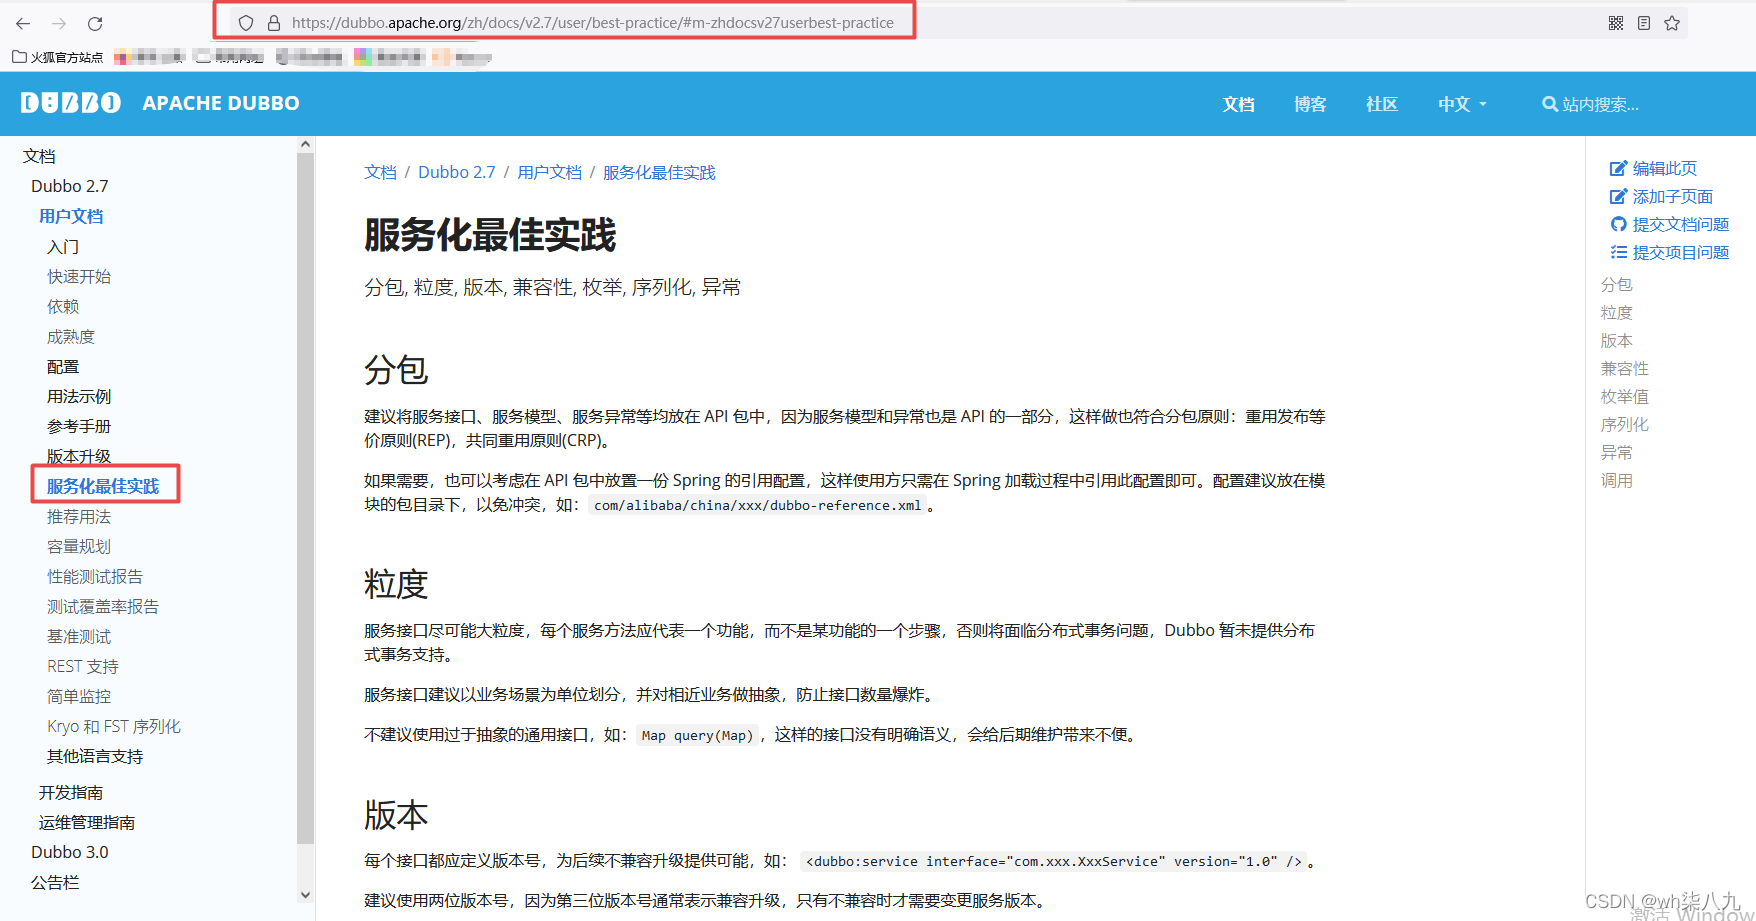Open 推荐用法 in the sidebar

79,516
